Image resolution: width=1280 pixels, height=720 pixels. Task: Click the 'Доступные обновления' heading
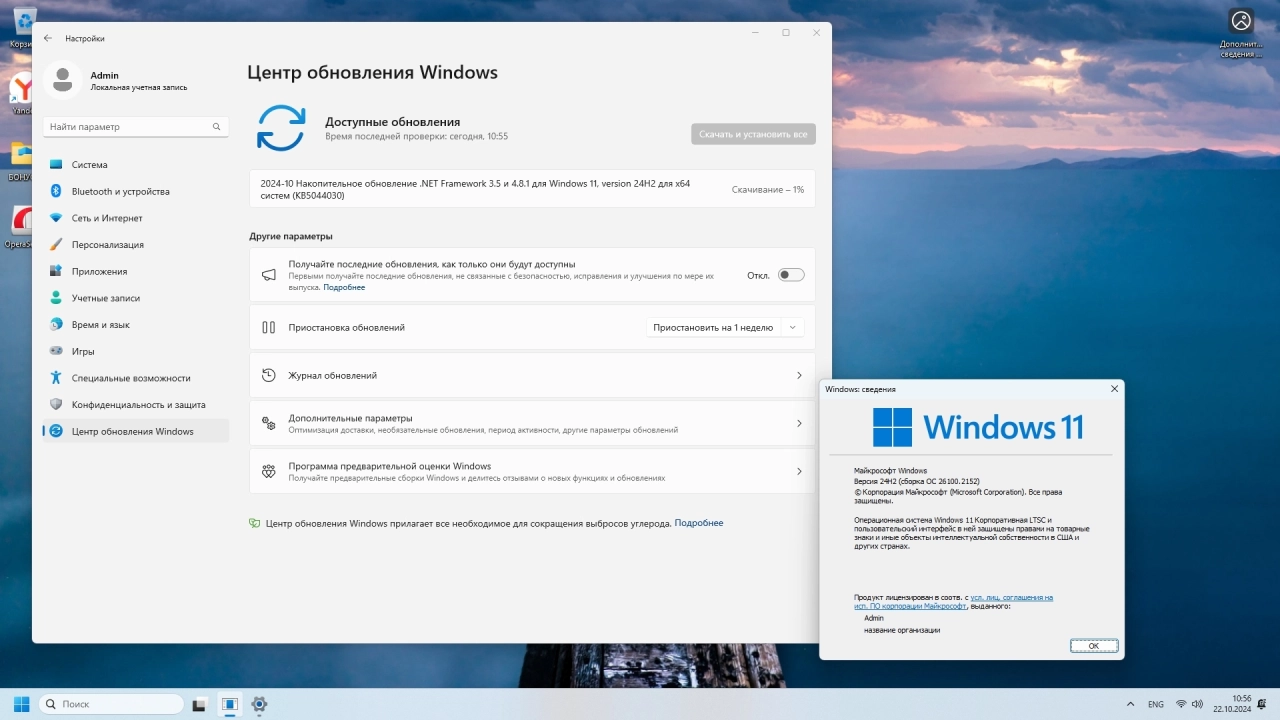coord(392,121)
